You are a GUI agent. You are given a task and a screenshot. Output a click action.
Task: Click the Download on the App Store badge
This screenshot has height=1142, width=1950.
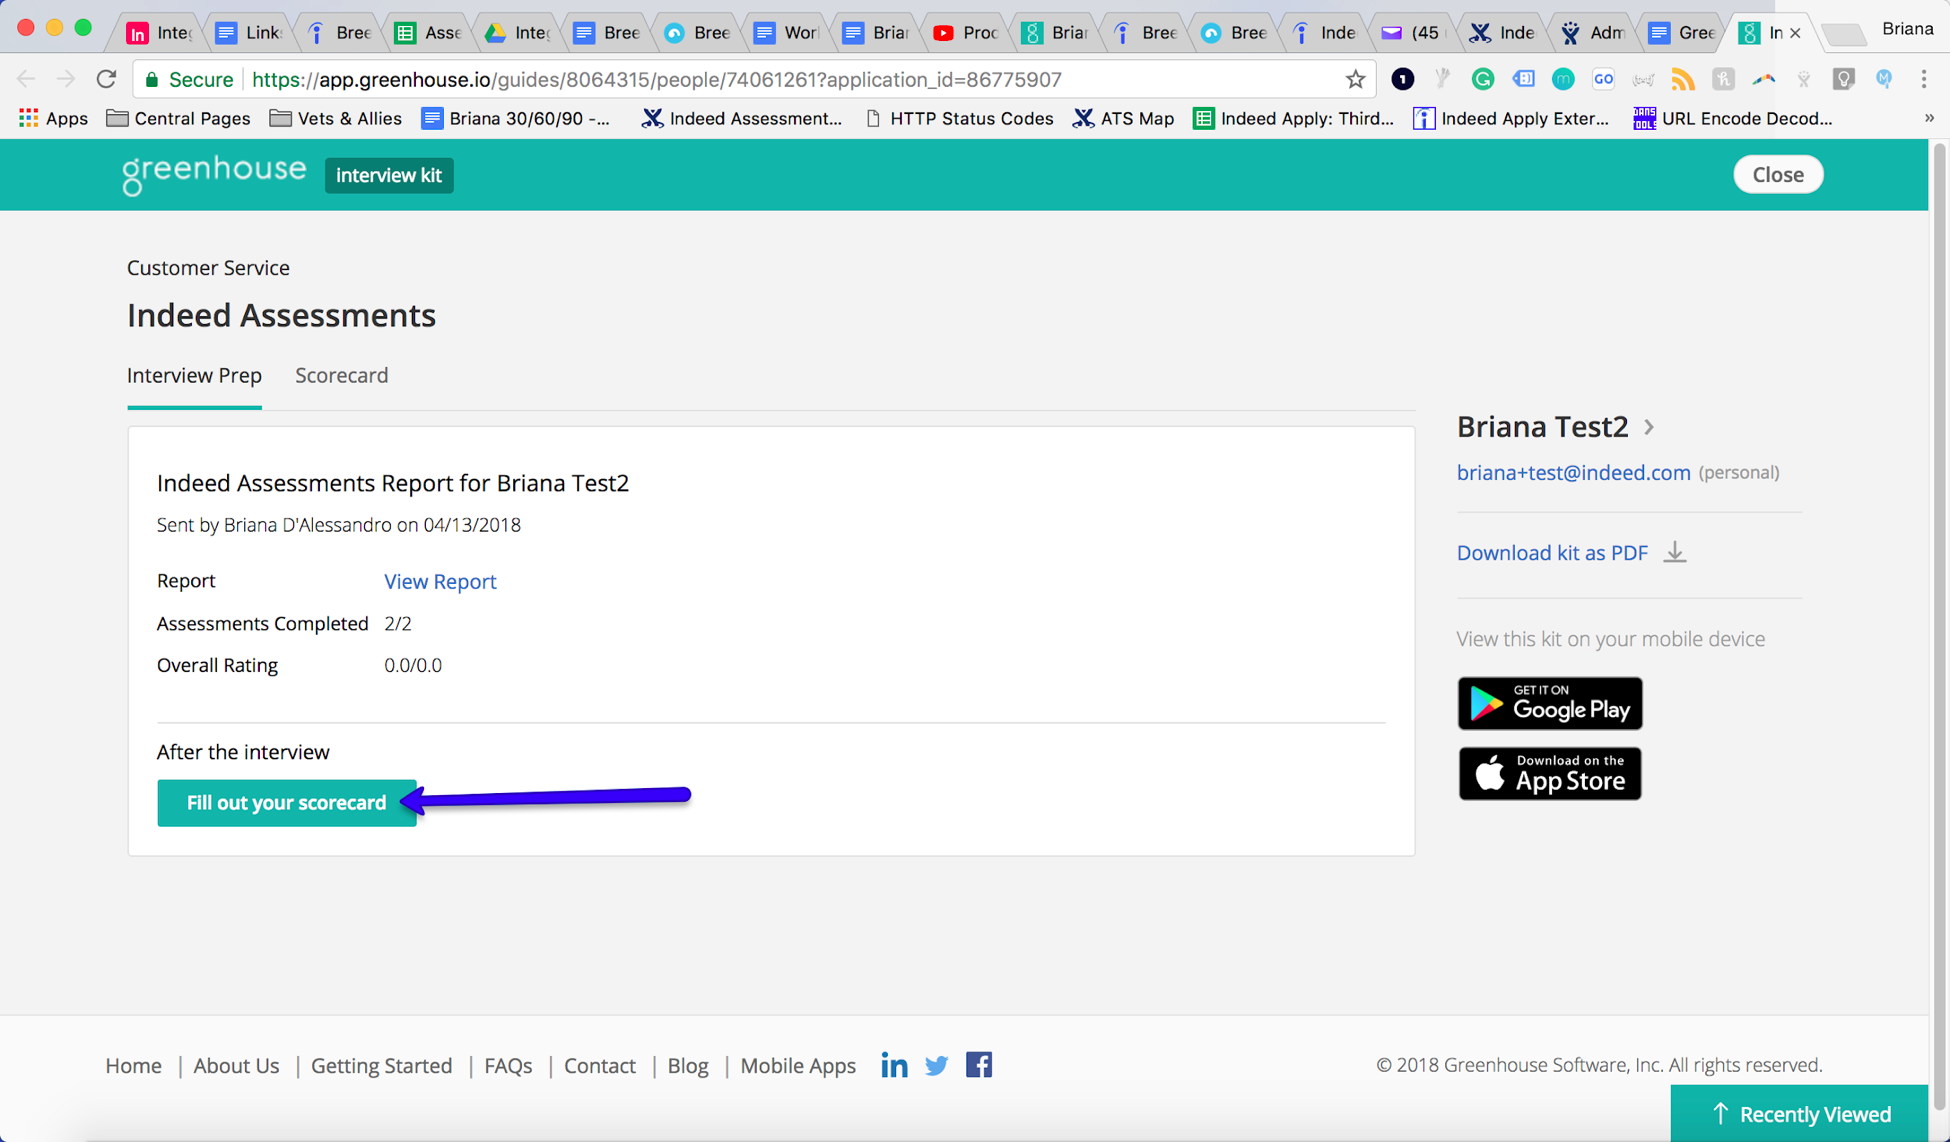1549,773
